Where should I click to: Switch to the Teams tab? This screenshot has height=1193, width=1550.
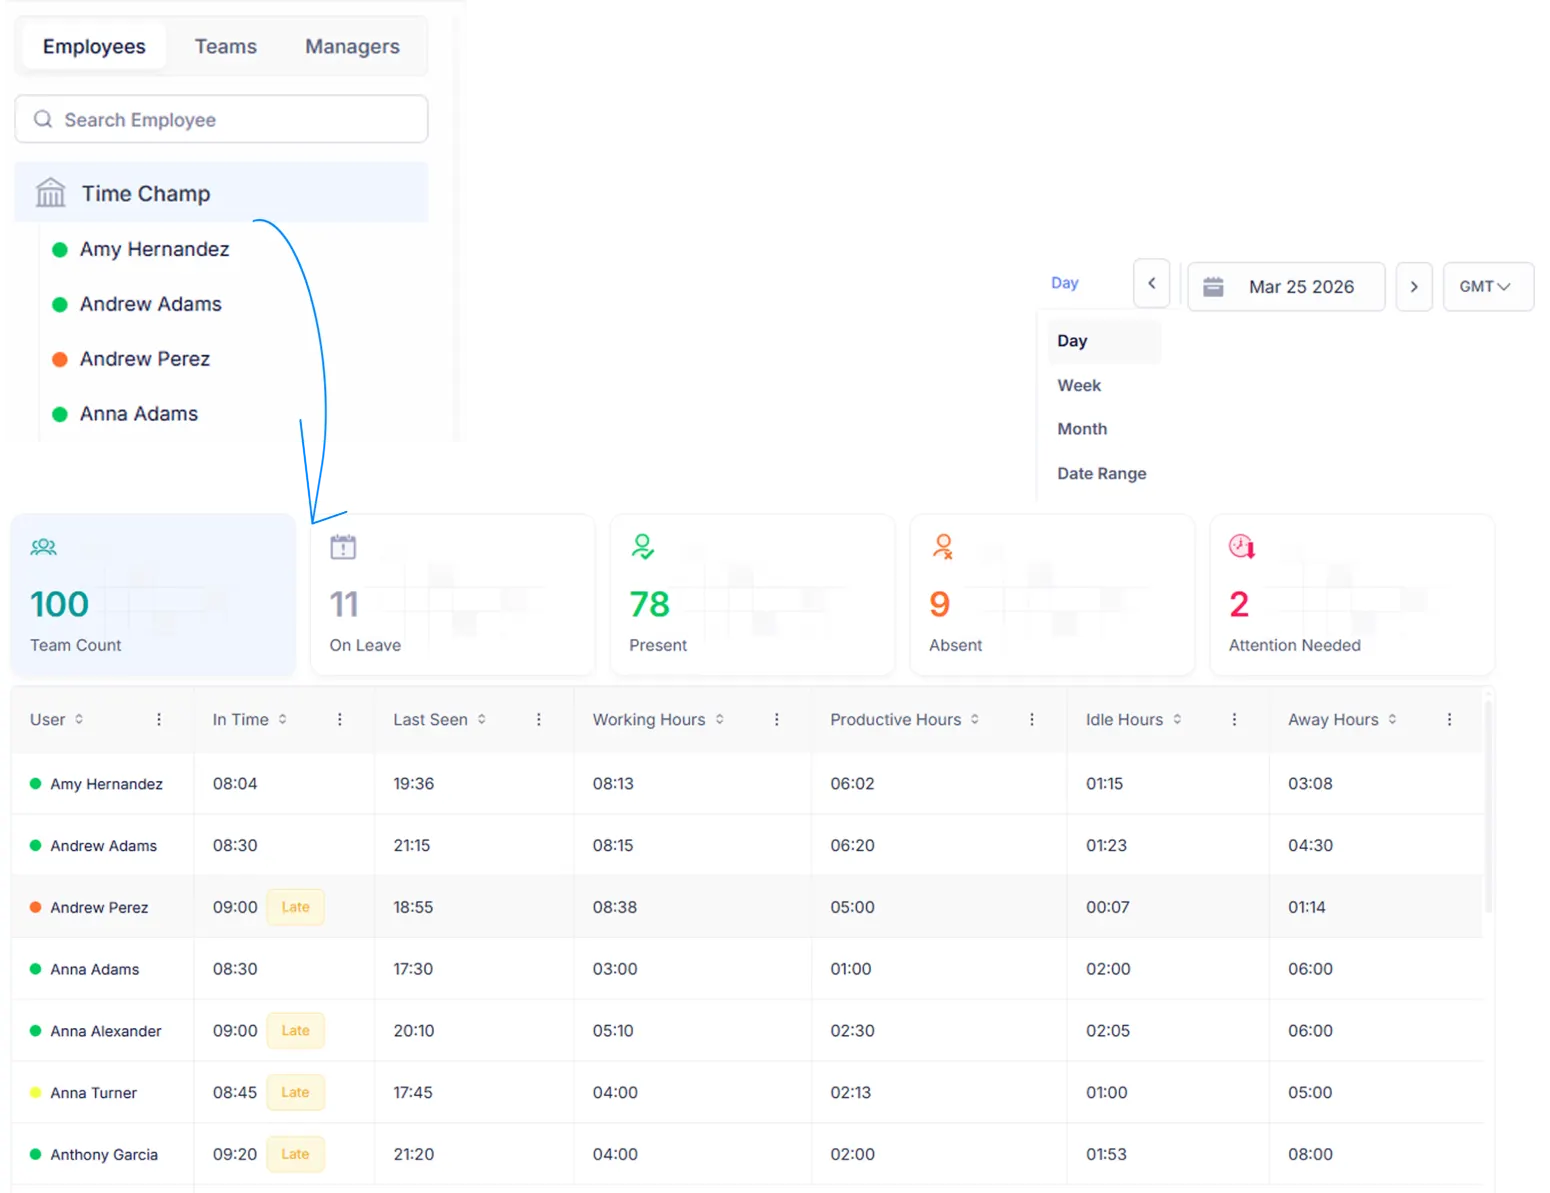(225, 46)
